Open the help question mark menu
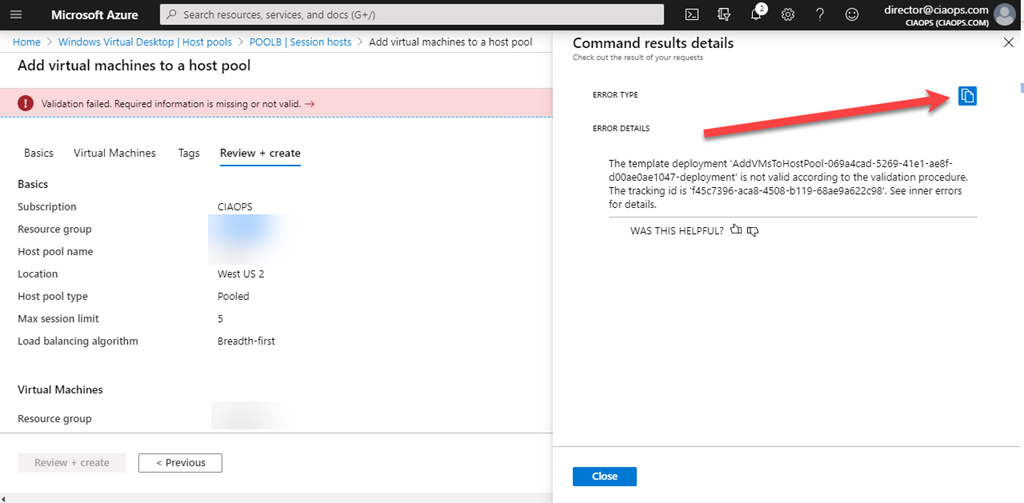The image size is (1024, 503). coord(820,15)
